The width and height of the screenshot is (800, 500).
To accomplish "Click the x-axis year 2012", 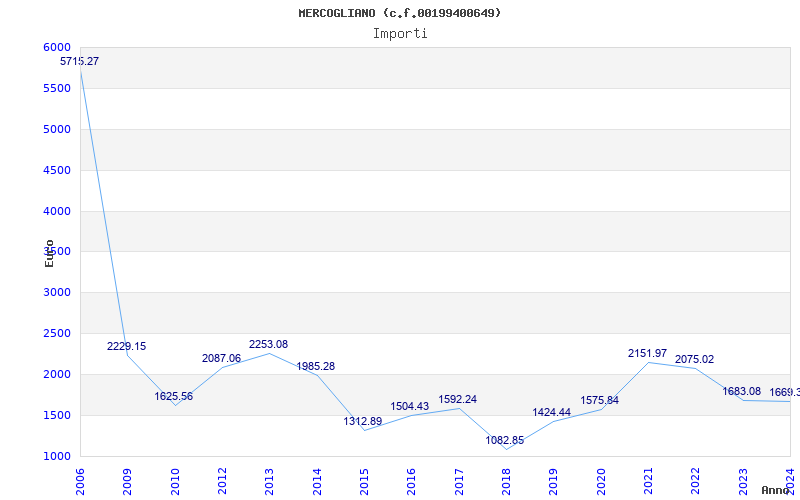I will pyautogui.click(x=222, y=482).
